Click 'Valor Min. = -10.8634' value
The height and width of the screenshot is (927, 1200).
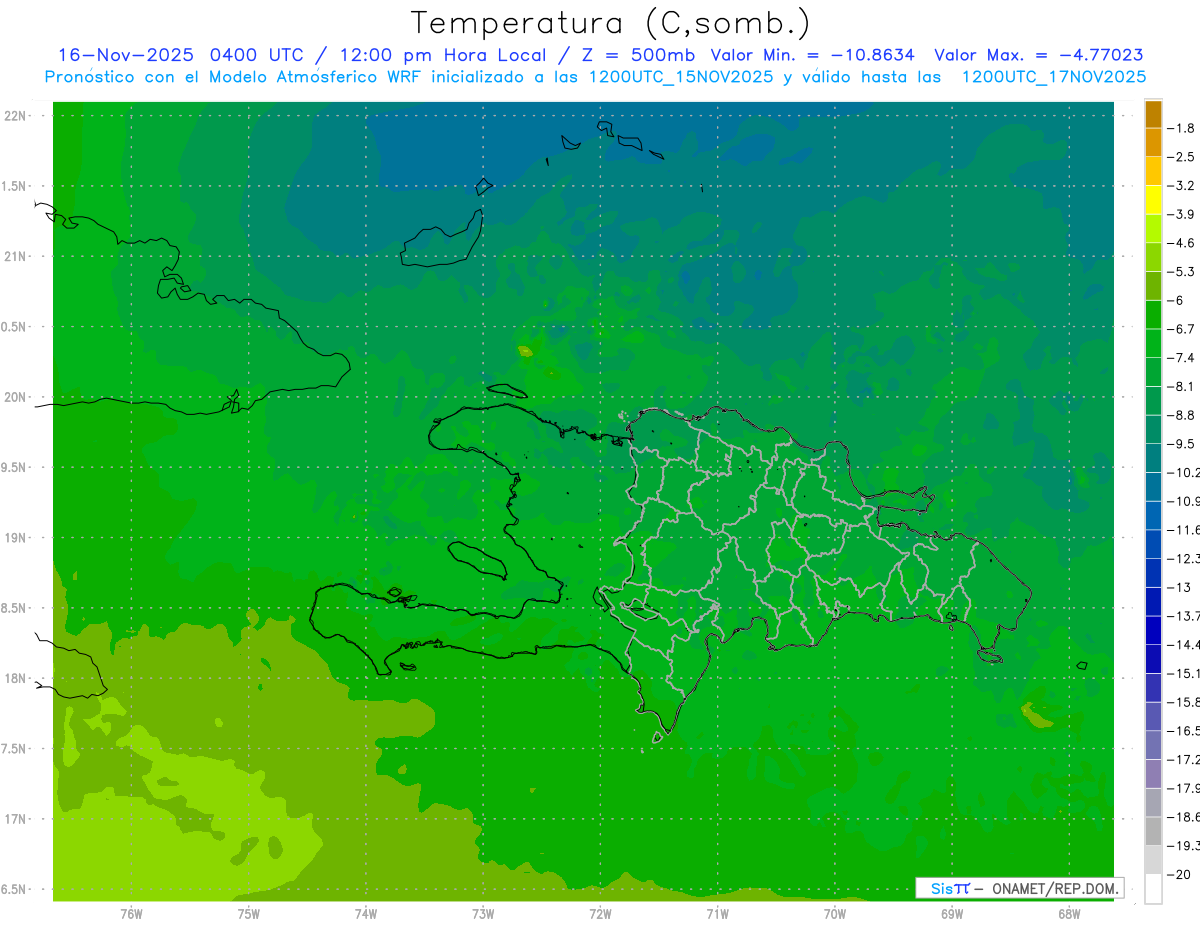812,55
